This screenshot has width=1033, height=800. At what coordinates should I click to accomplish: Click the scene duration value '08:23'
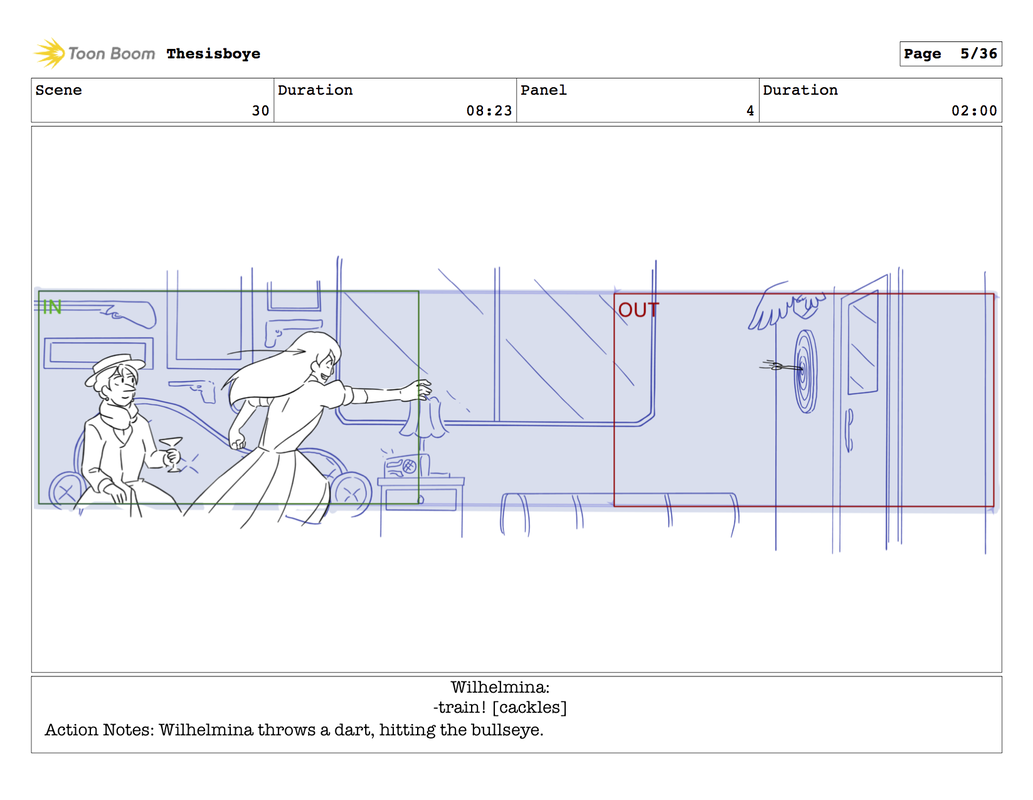[x=489, y=111]
